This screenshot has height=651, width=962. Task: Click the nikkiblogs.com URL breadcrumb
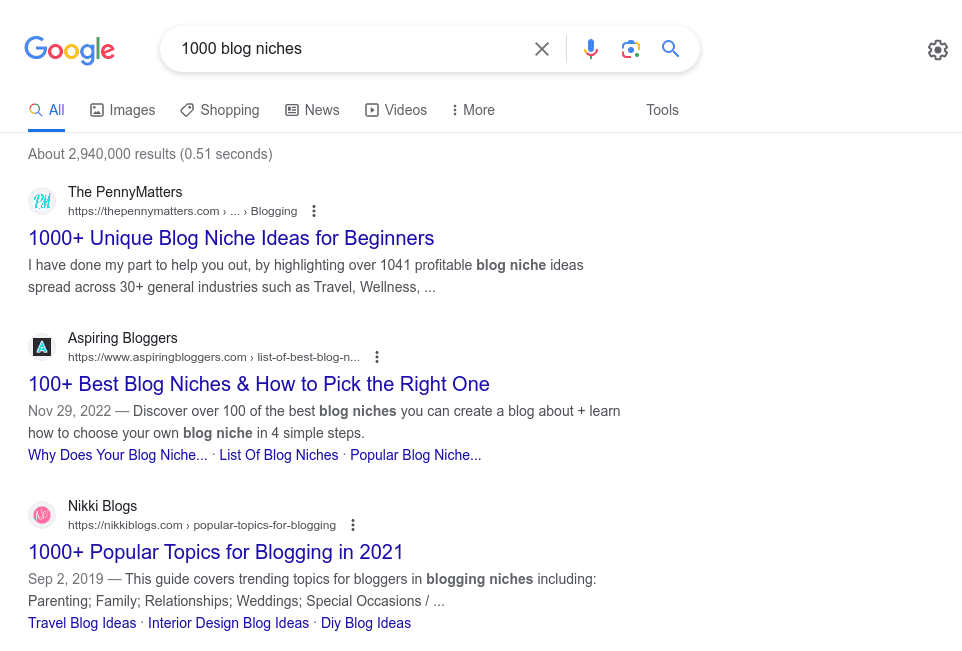[202, 525]
